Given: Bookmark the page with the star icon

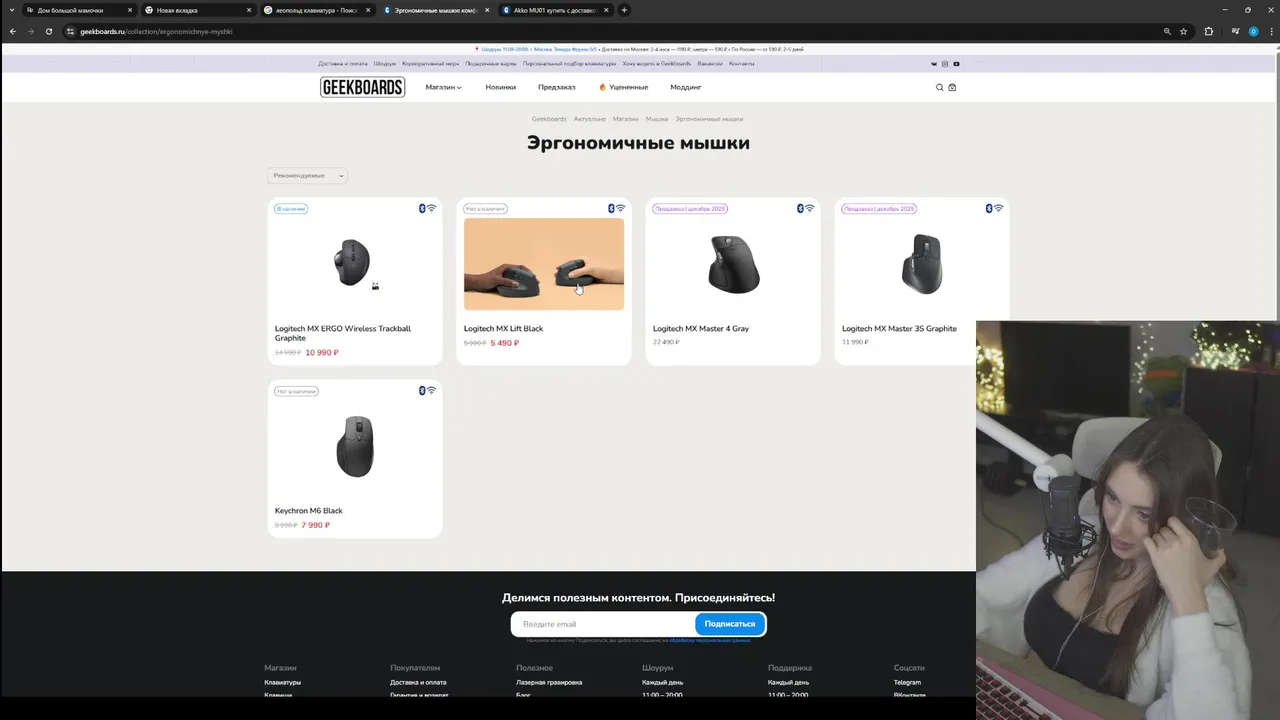Looking at the screenshot, I should [x=1184, y=31].
